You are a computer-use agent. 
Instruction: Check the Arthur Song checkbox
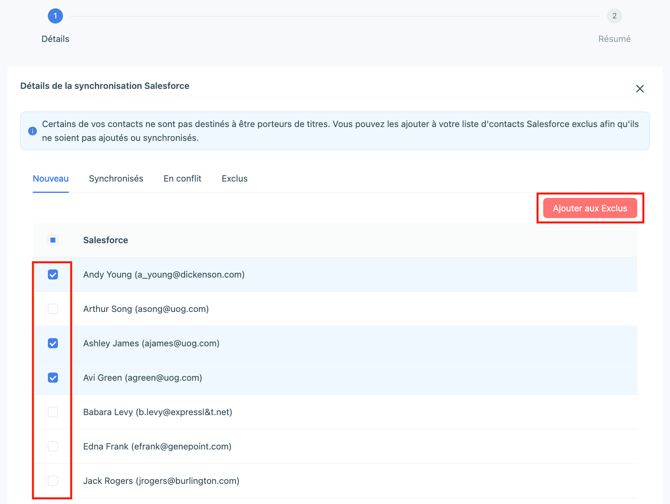(x=53, y=309)
